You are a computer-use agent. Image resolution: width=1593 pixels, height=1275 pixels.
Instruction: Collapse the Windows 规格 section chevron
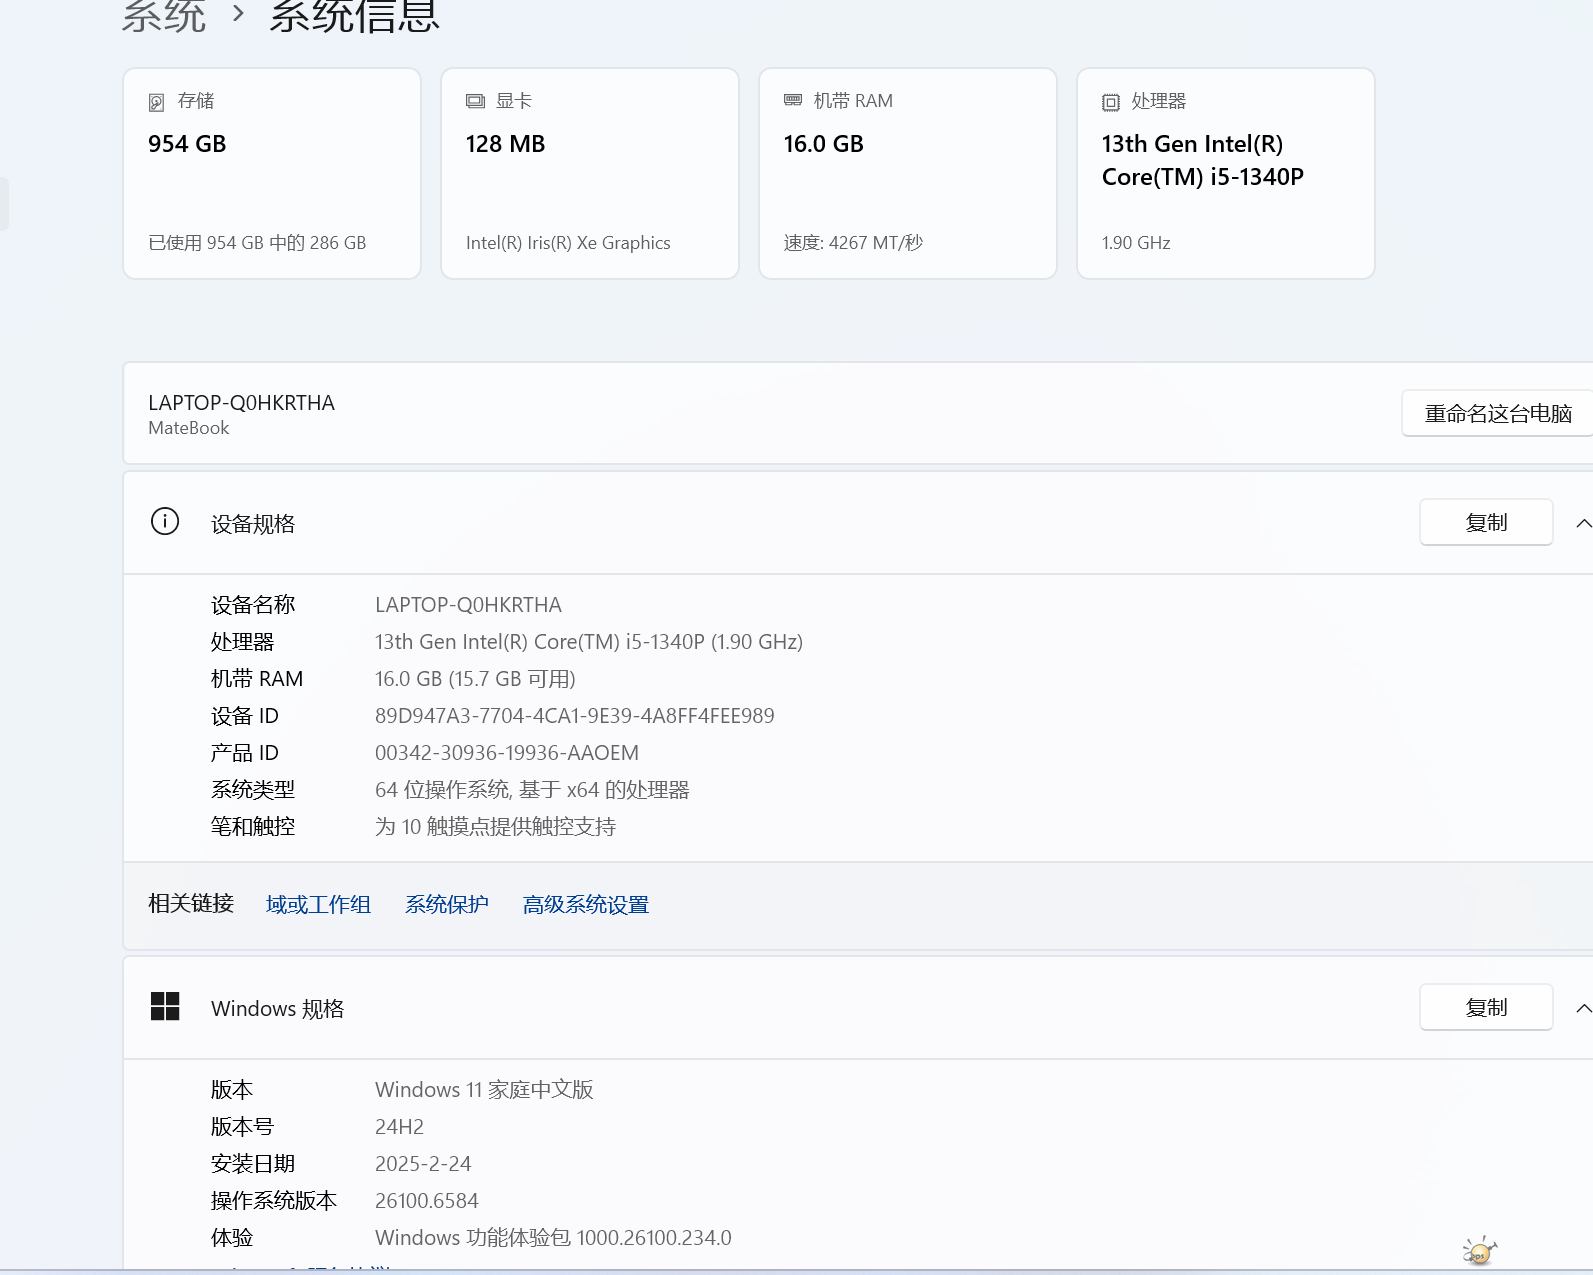(x=1582, y=1008)
